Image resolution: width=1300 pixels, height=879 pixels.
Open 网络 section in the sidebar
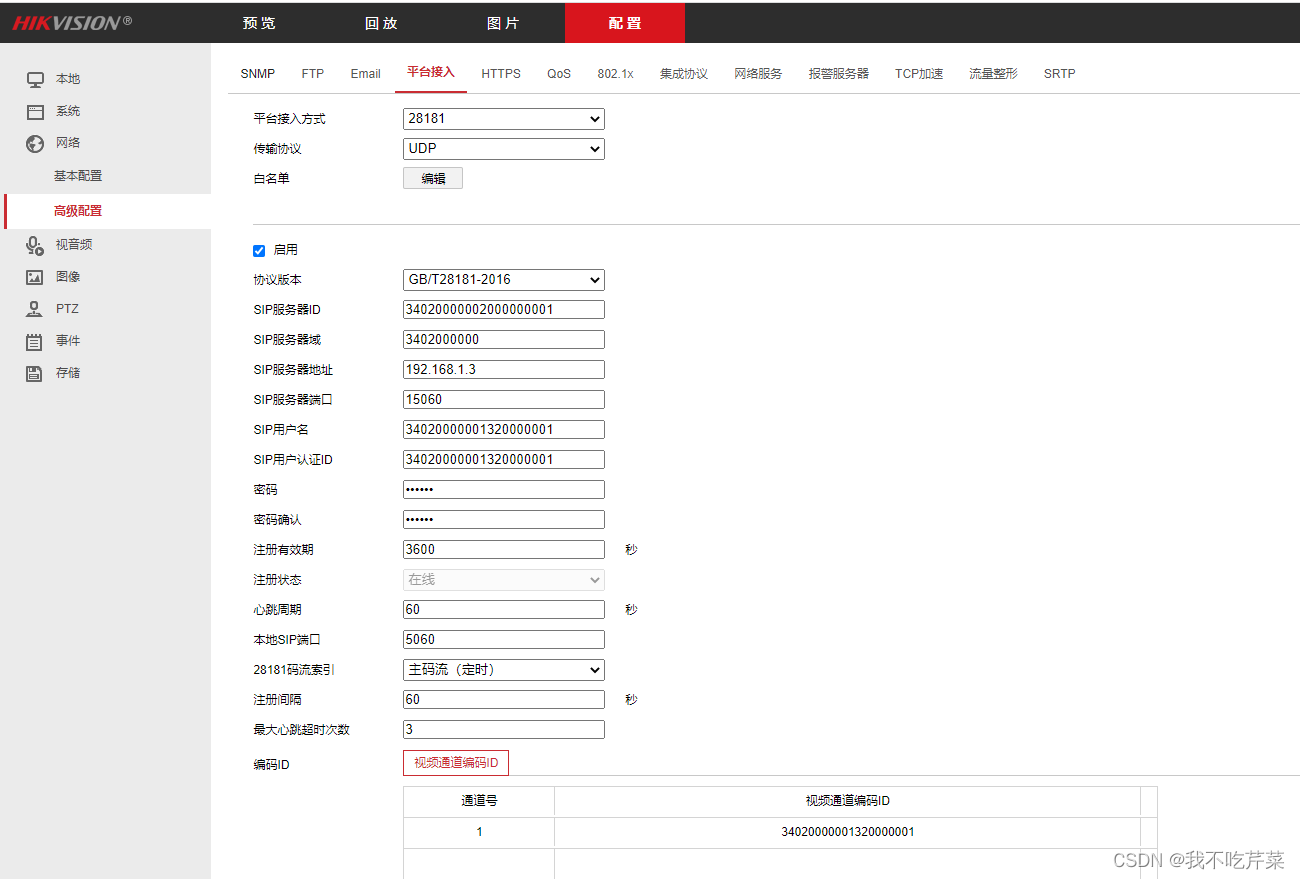tap(68, 143)
